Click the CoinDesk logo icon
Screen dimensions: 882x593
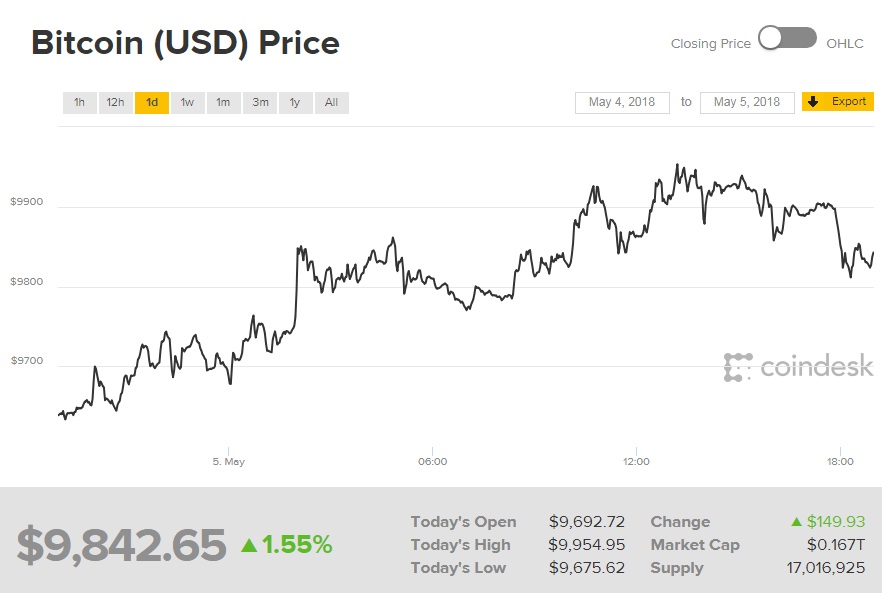pyautogui.click(x=737, y=367)
